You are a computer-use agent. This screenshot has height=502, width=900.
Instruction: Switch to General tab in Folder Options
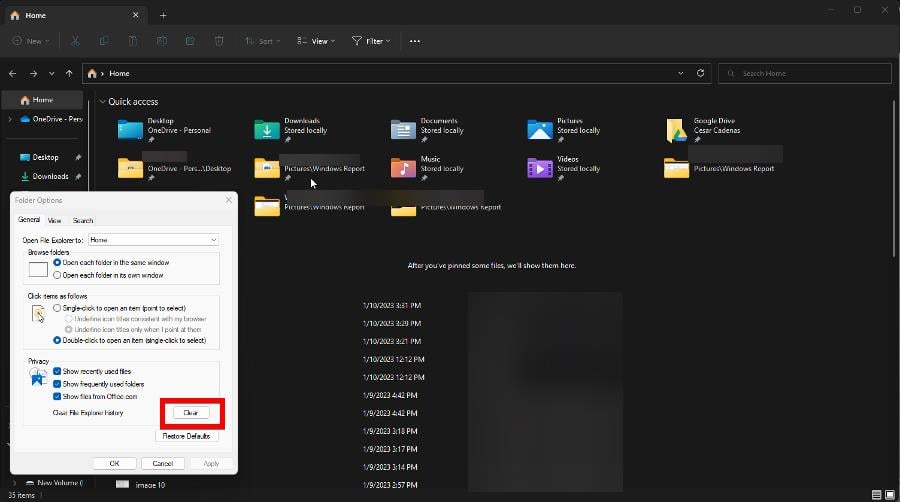coord(29,220)
